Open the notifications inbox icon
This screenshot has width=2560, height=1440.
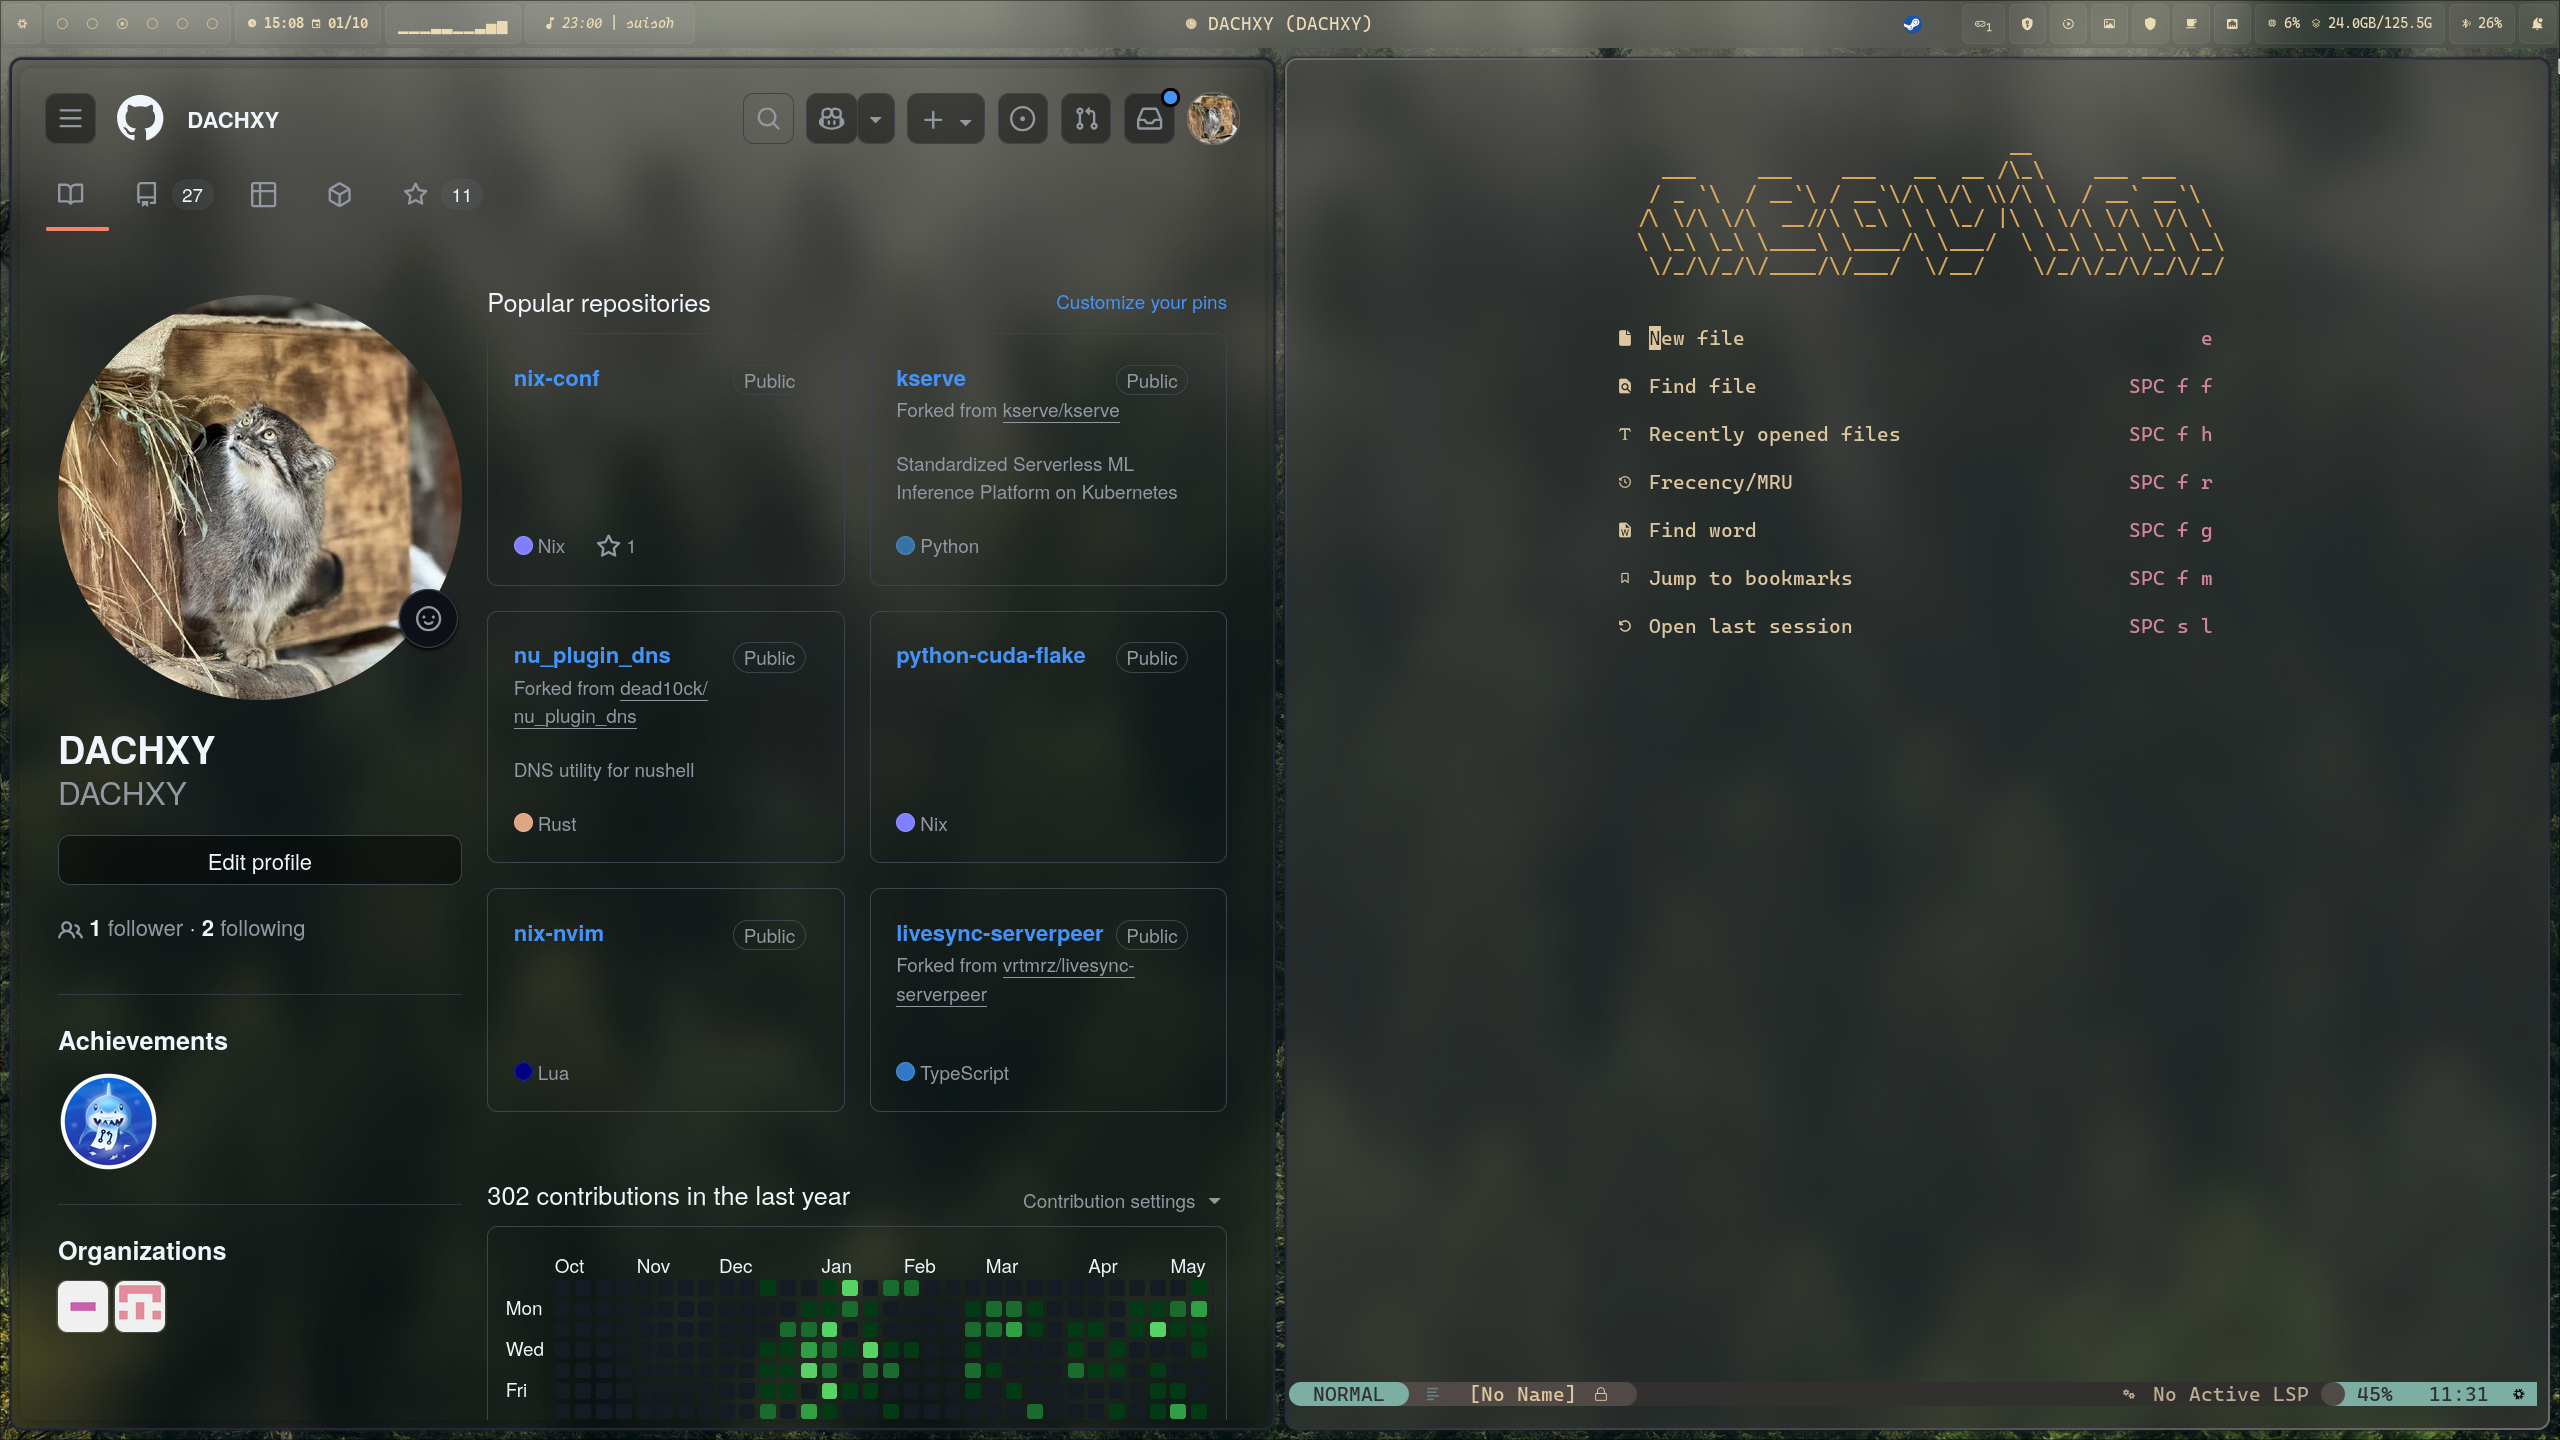point(1149,119)
